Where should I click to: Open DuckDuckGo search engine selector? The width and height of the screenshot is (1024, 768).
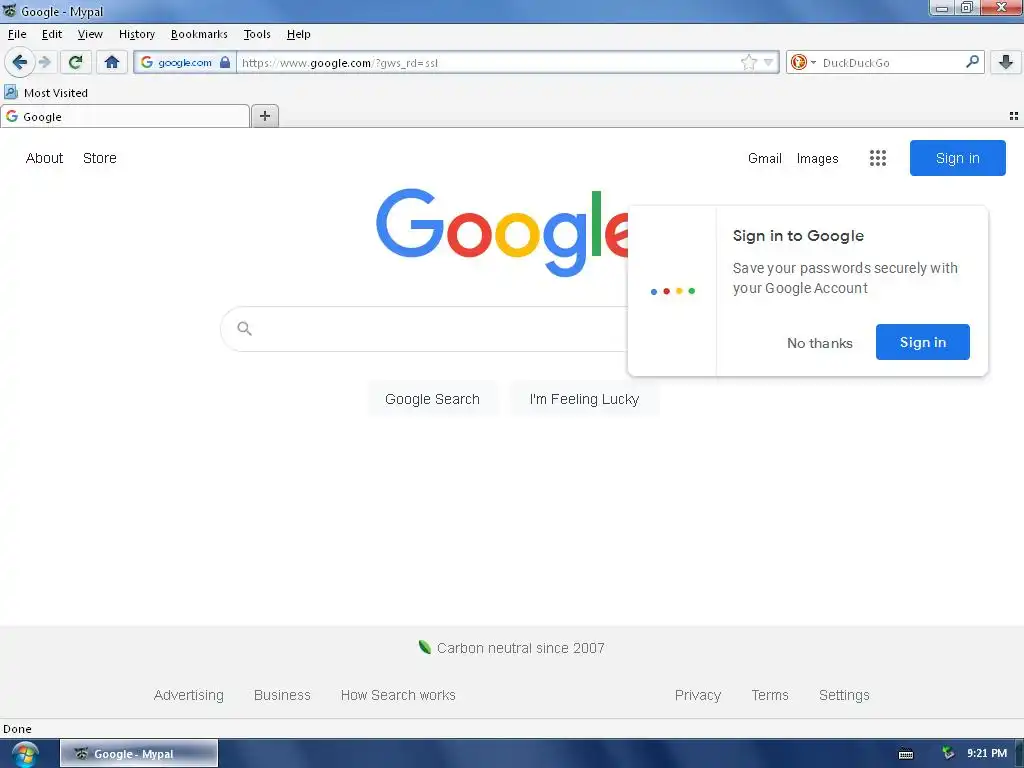click(803, 63)
